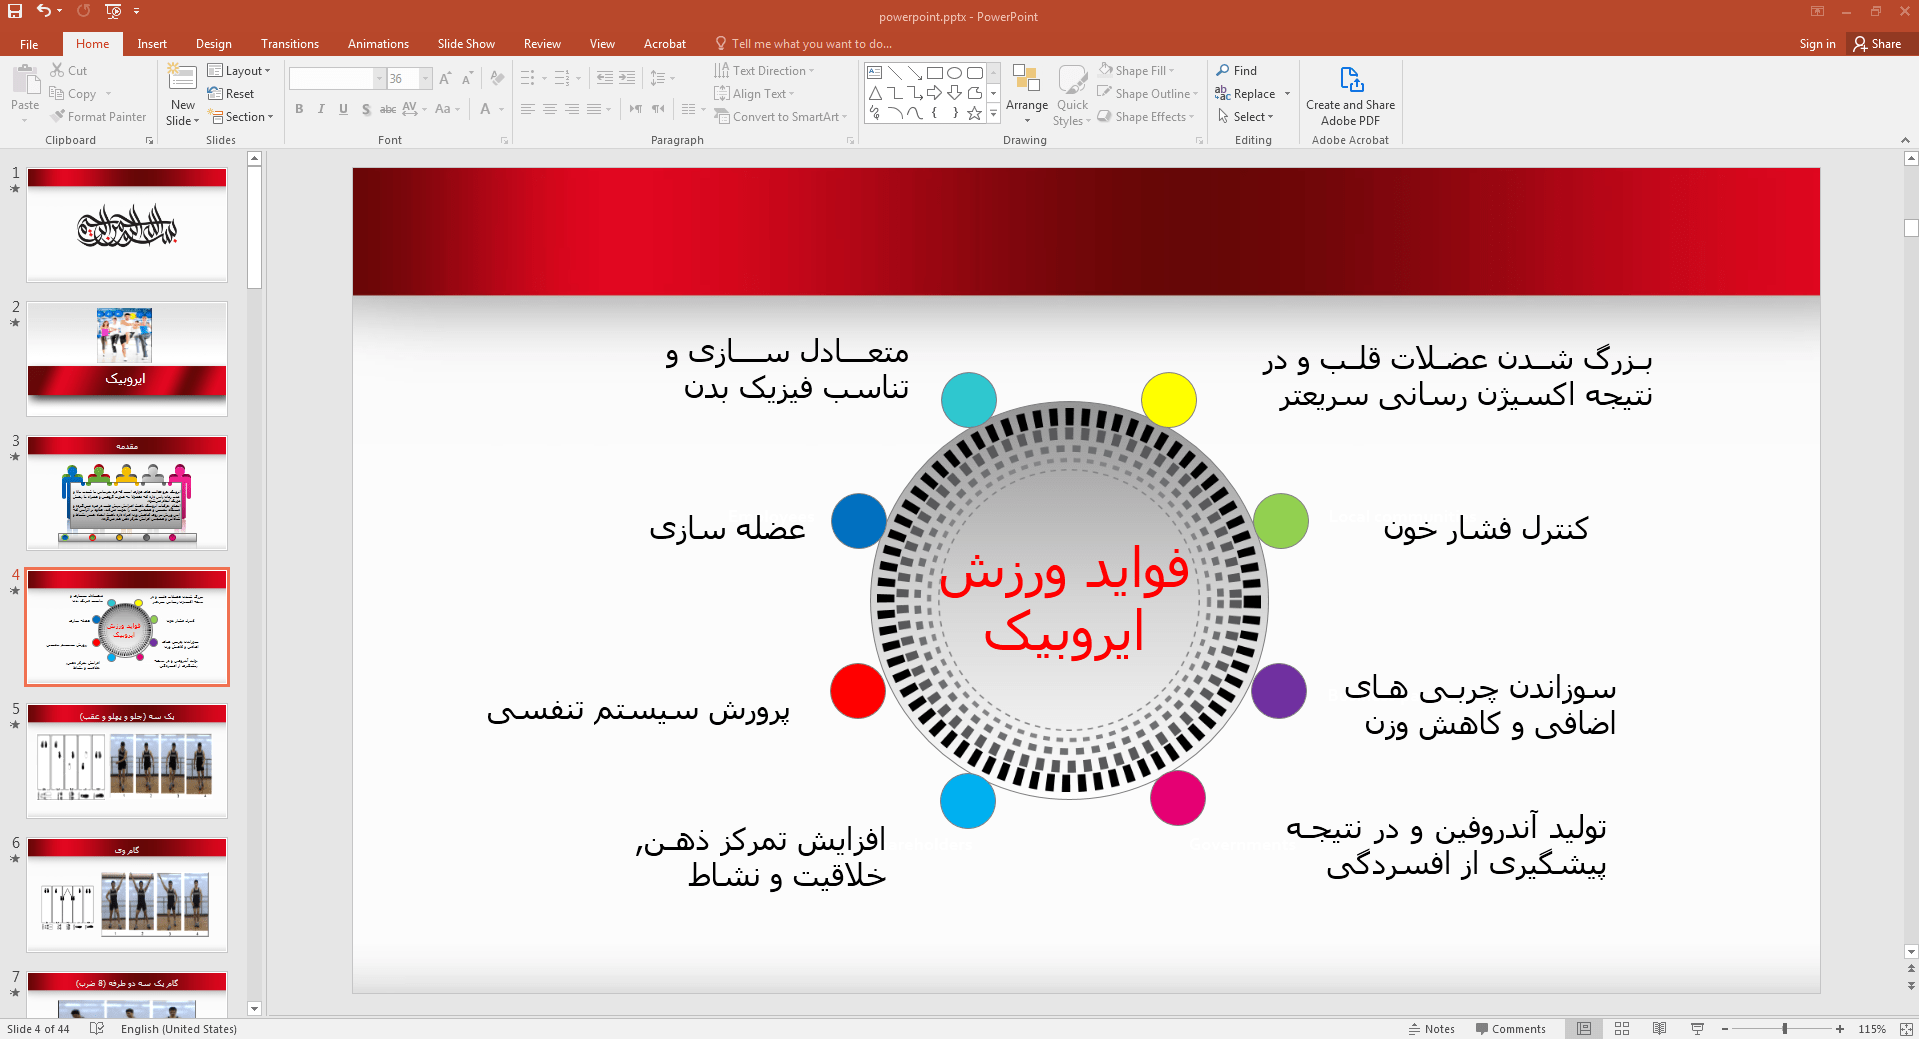Click Convert to SmartArt
This screenshot has width=1919, height=1039.
781,117
